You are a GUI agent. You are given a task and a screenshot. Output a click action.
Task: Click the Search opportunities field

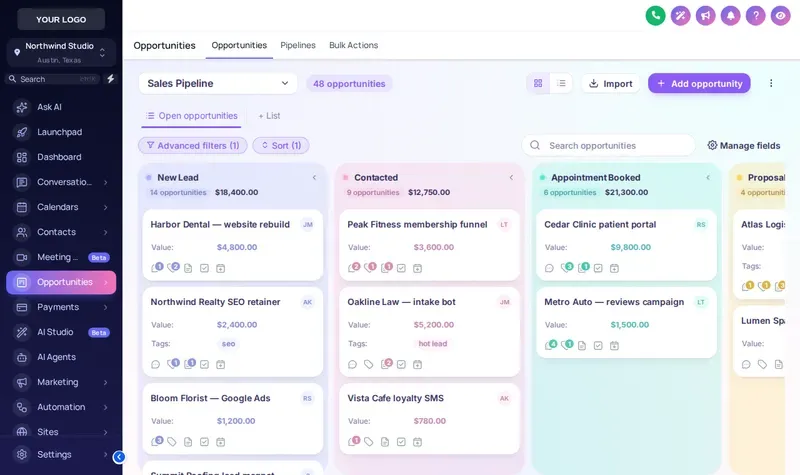609,145
